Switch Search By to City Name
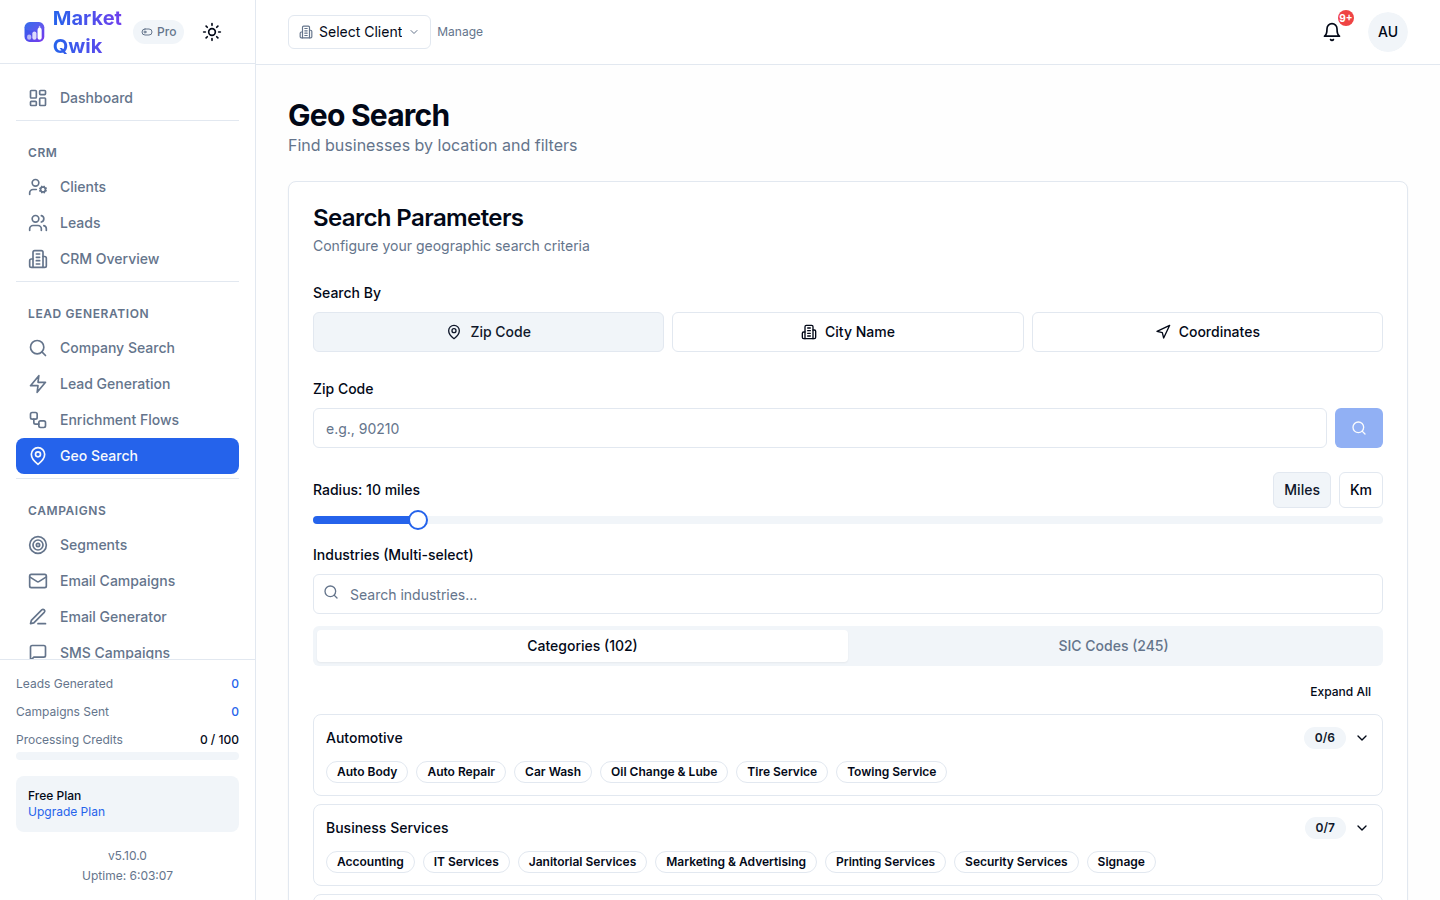The image size is (1440, 900). 847,331
